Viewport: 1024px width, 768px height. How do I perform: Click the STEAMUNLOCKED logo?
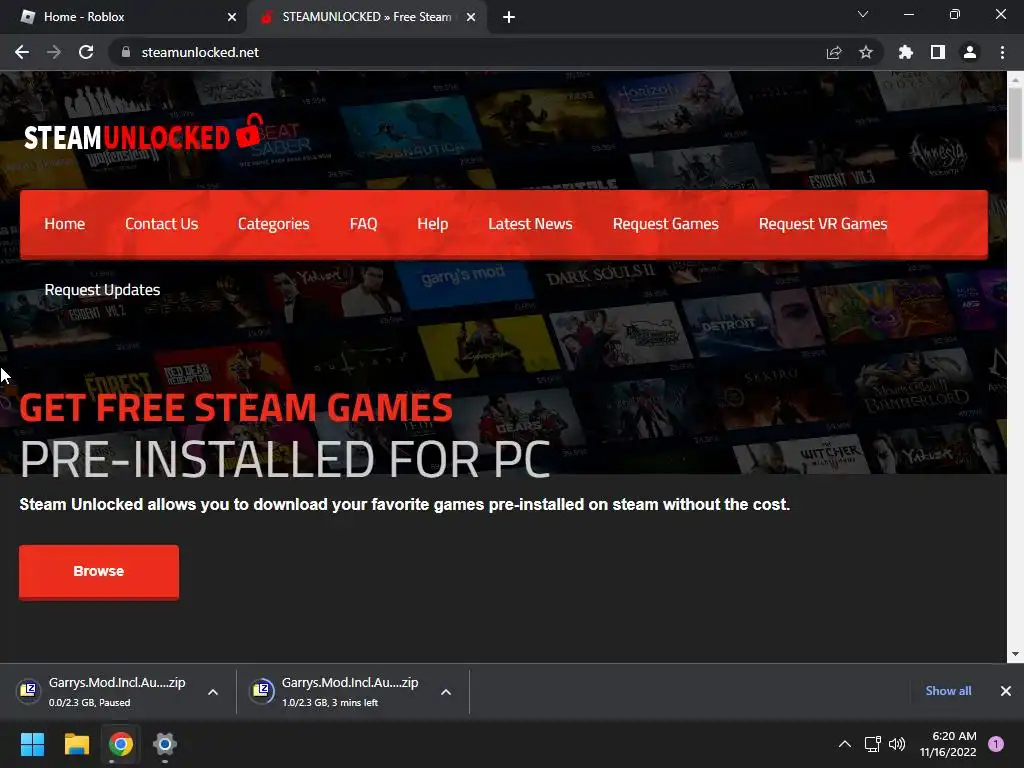[x=143, y=133]
